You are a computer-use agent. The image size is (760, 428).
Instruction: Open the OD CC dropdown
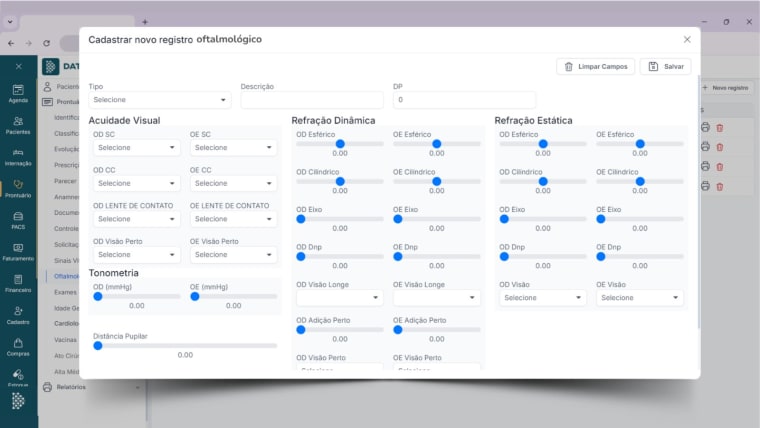coord(136,183)
